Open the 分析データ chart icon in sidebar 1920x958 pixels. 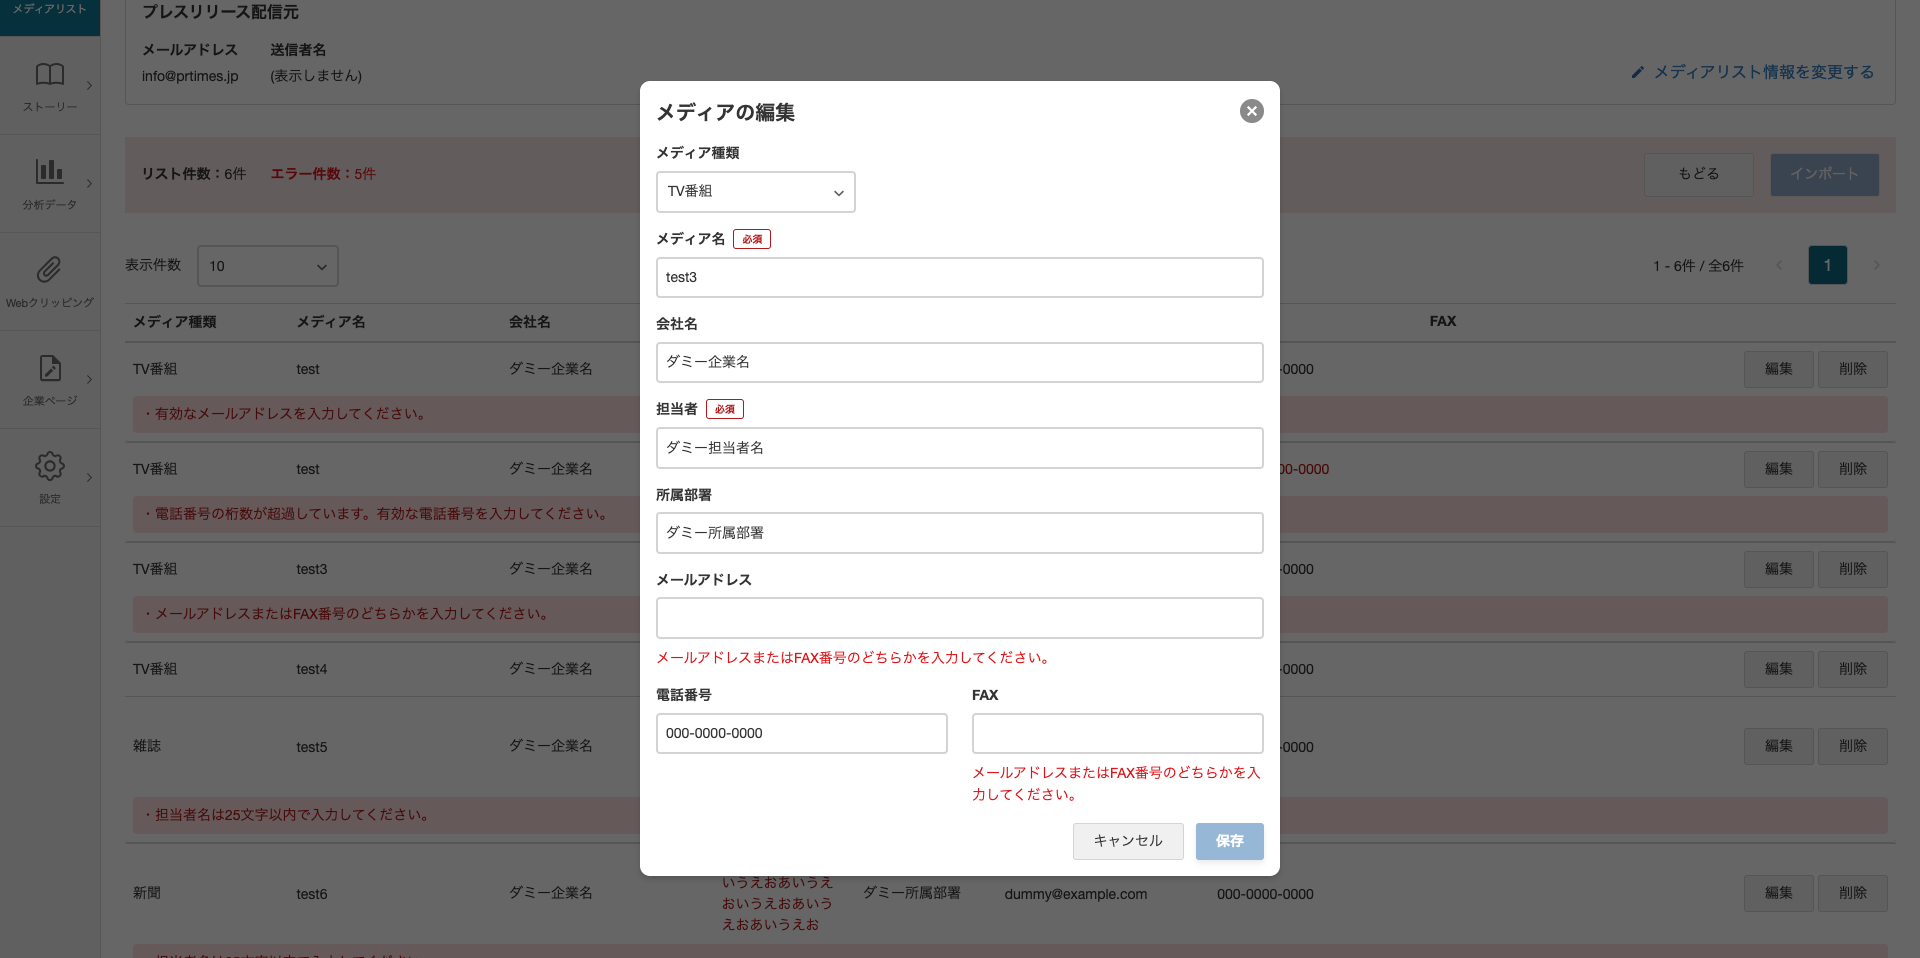click(50, 171)
